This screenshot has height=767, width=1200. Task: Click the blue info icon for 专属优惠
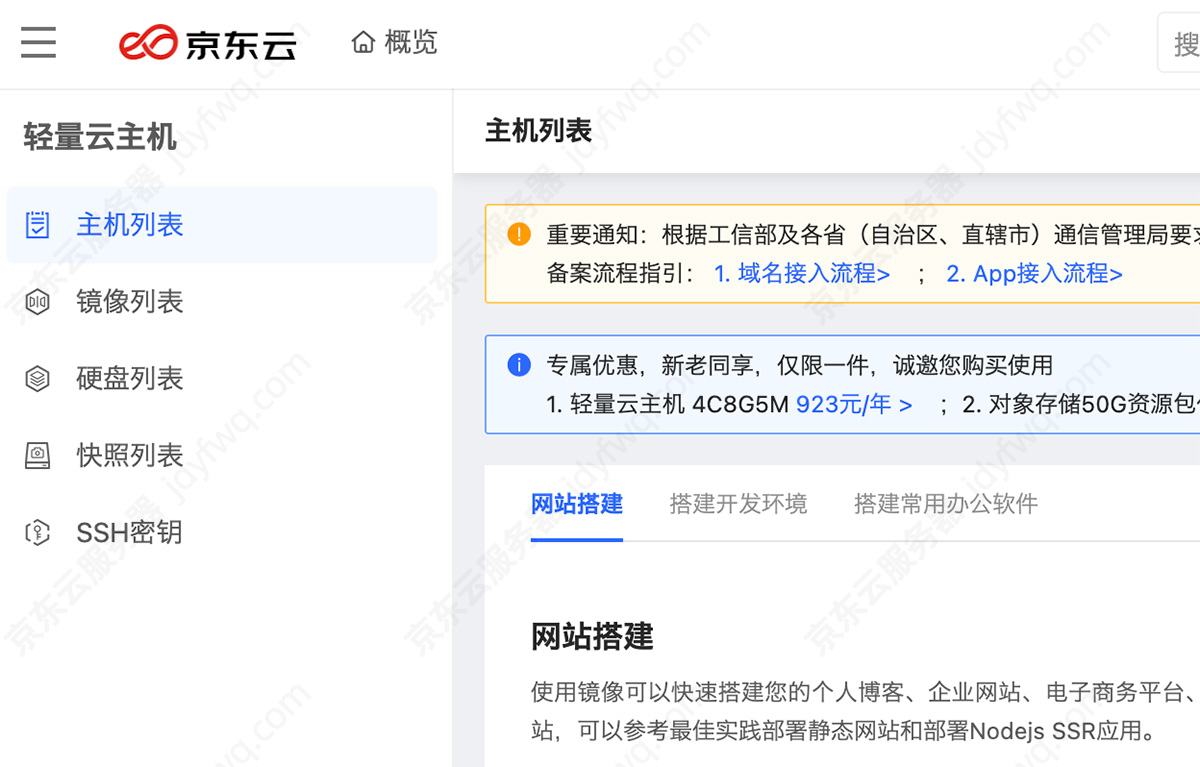(519, 365)
